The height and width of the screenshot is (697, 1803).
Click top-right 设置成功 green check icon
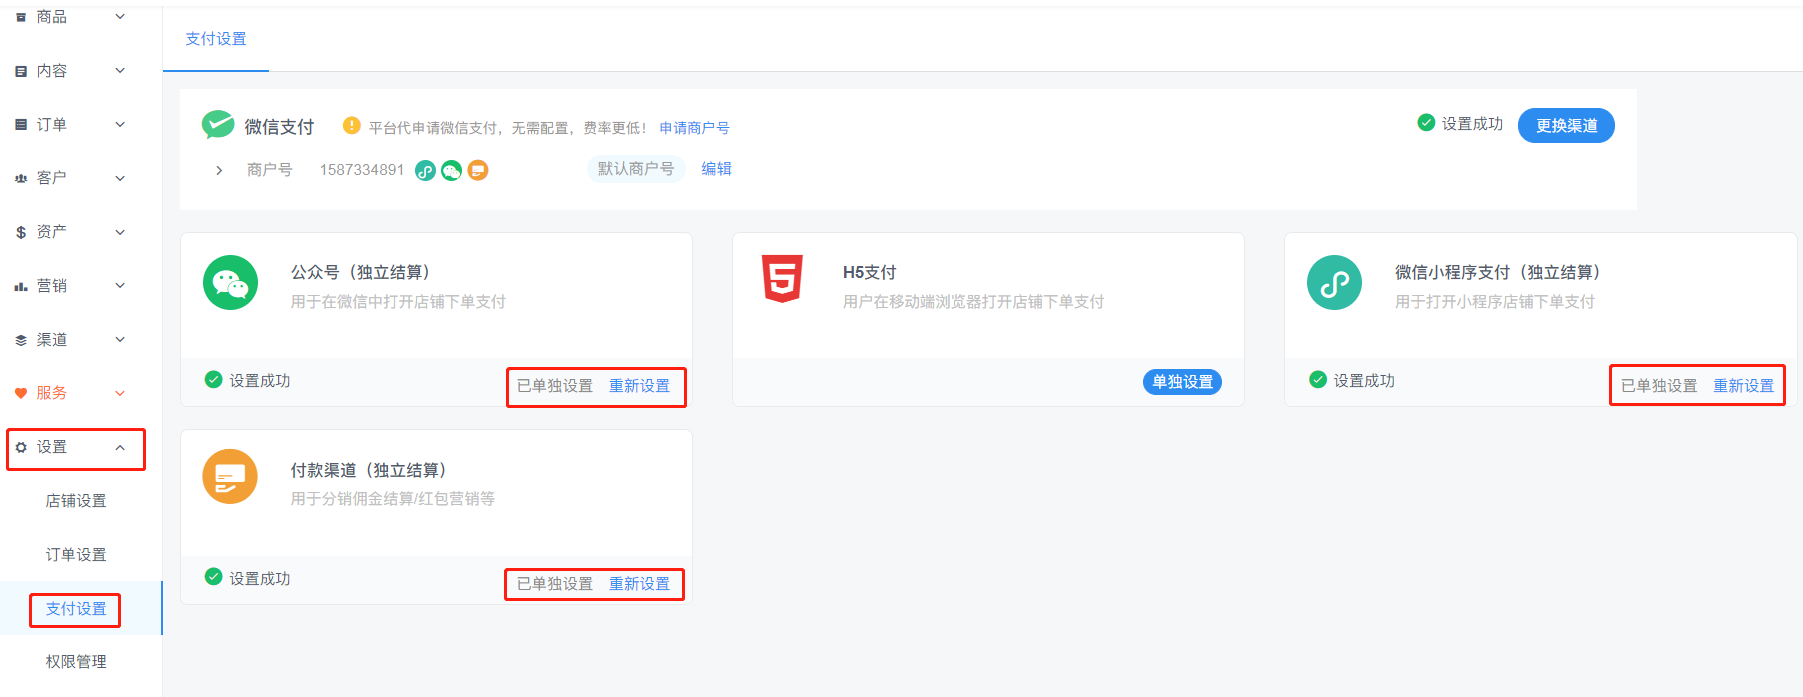[x=1426, y=122]
